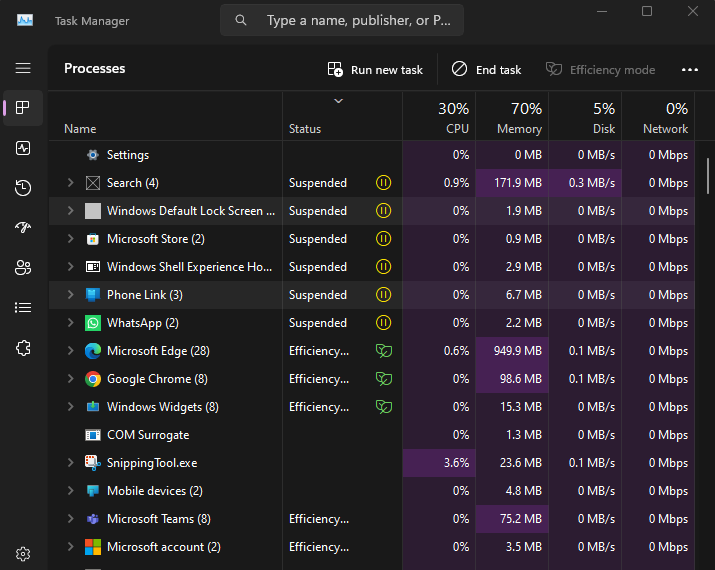The height and width of the screenshot is (570, 715).
Task: Click the Google Chrome efficiency leaf icon
Action: [384, 379]
